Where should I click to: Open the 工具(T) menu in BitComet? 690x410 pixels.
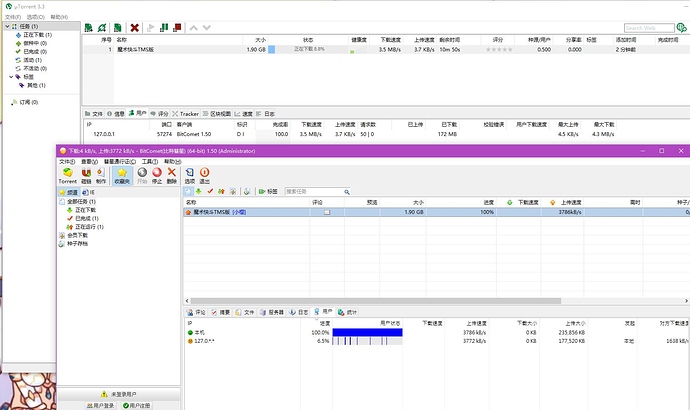pyautogui.click(x=150, y=161)
